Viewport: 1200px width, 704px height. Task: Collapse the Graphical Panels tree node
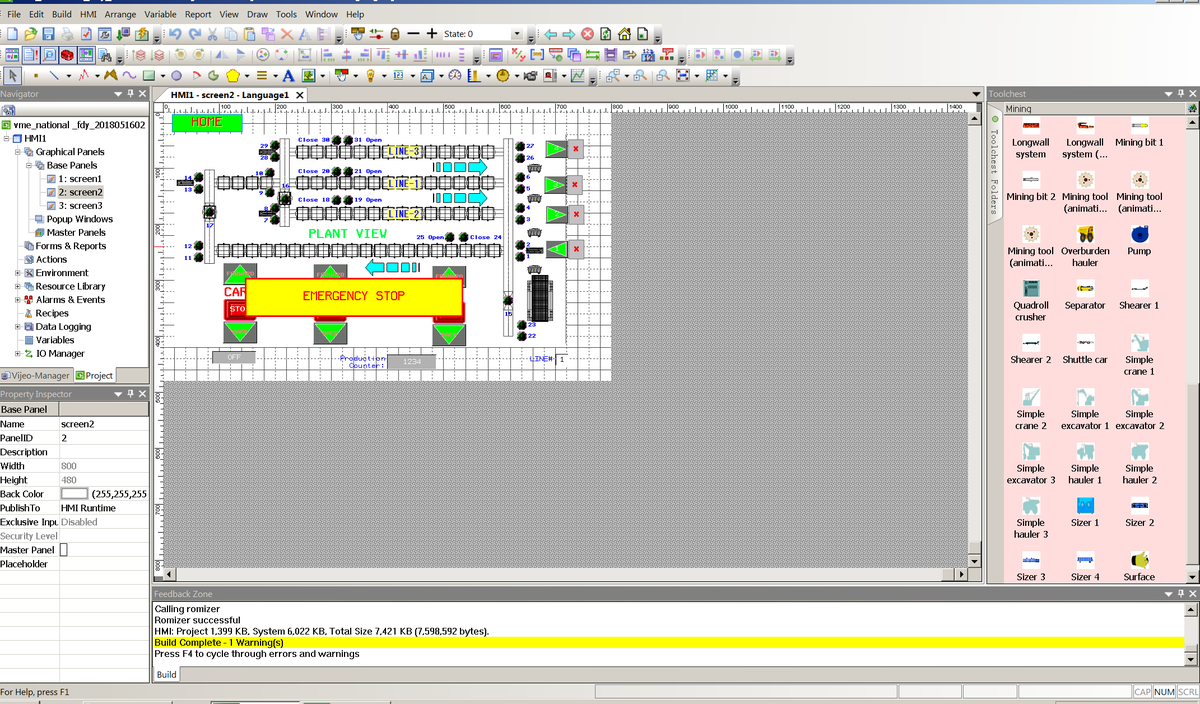(x=18, y=152)
